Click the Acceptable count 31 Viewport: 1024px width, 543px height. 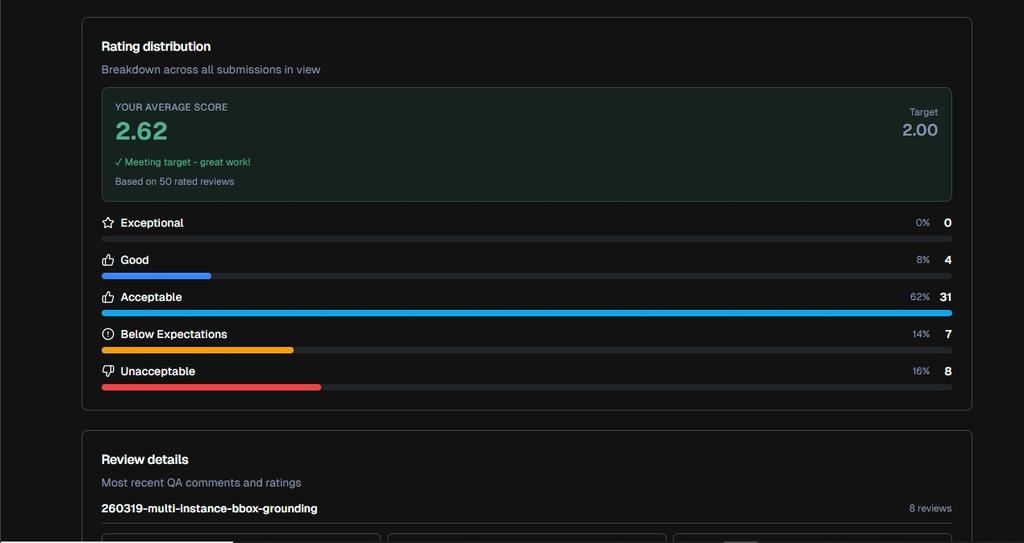click(946, 297)
